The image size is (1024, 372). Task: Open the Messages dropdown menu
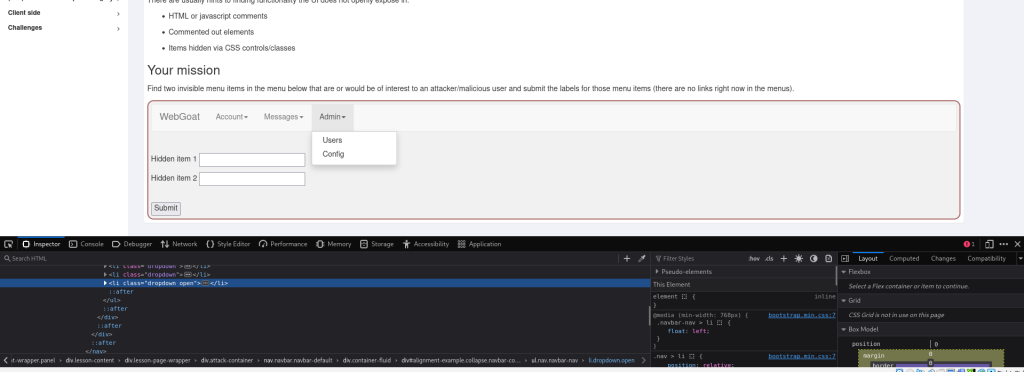[283, 117]
